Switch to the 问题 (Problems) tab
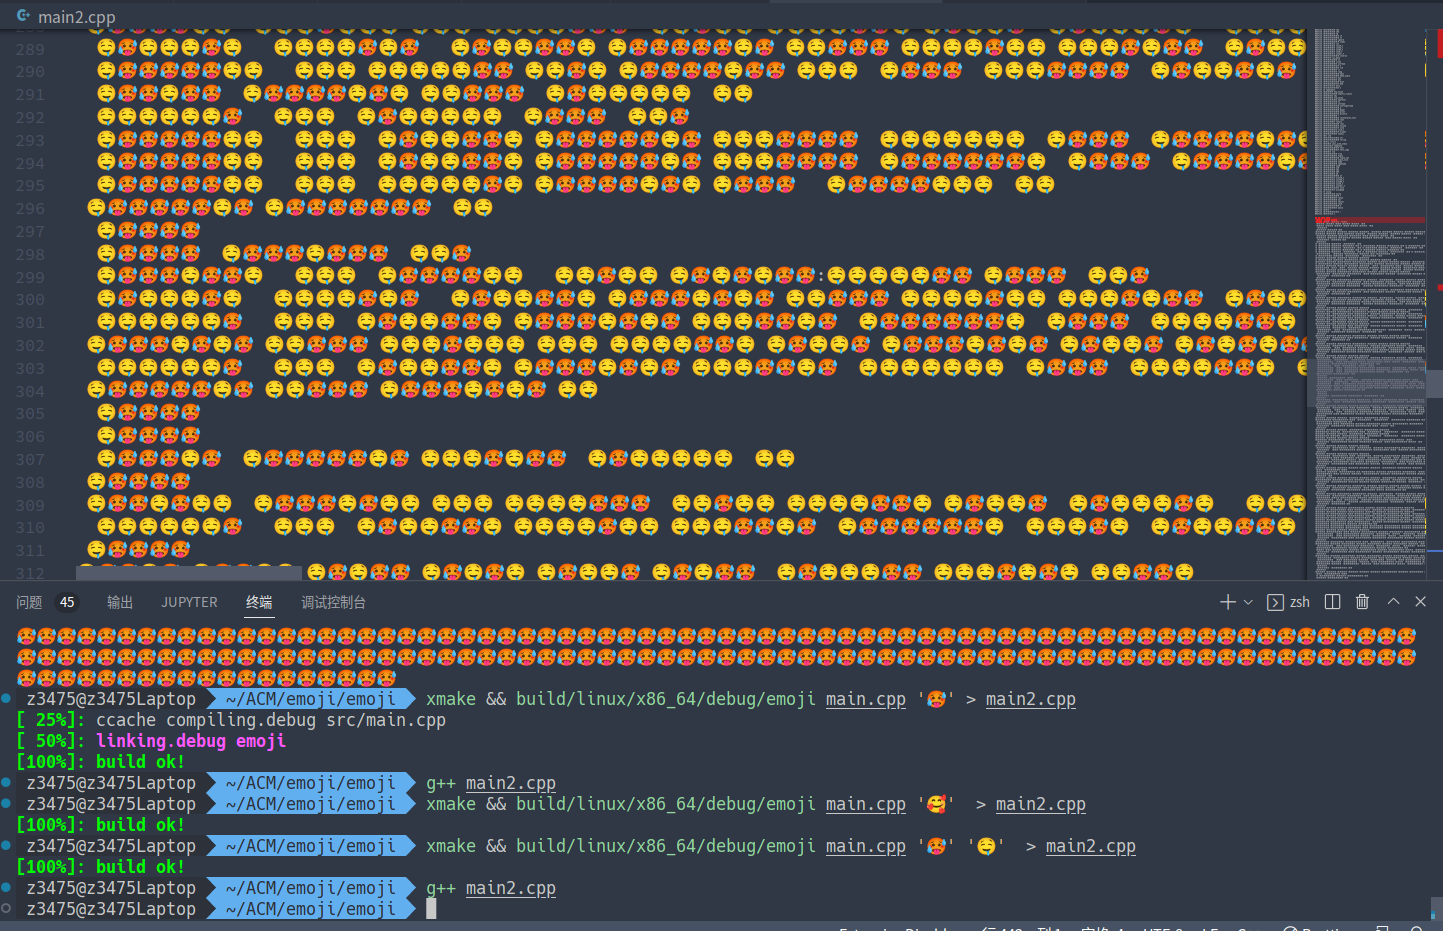Screen dimensions: 1443x931 click(29, 602)
